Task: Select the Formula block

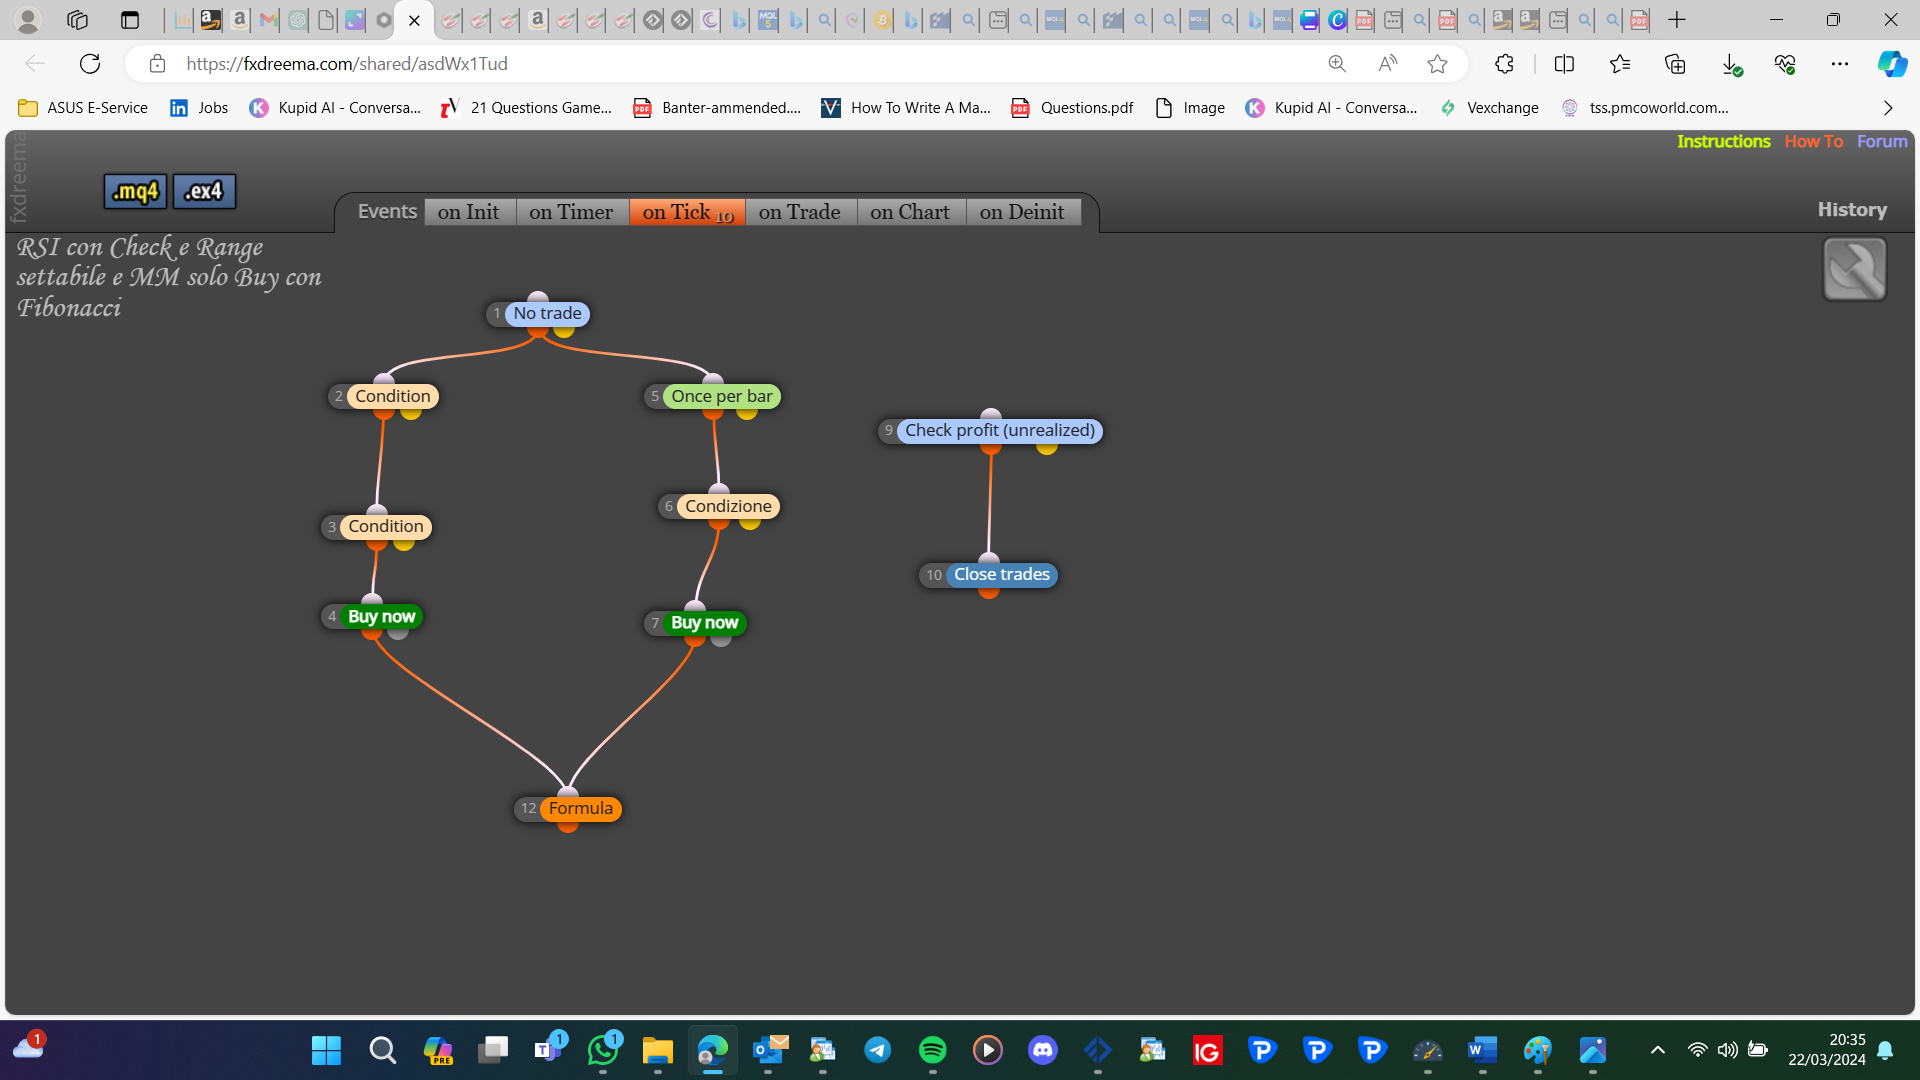Action: pos(580,809)
